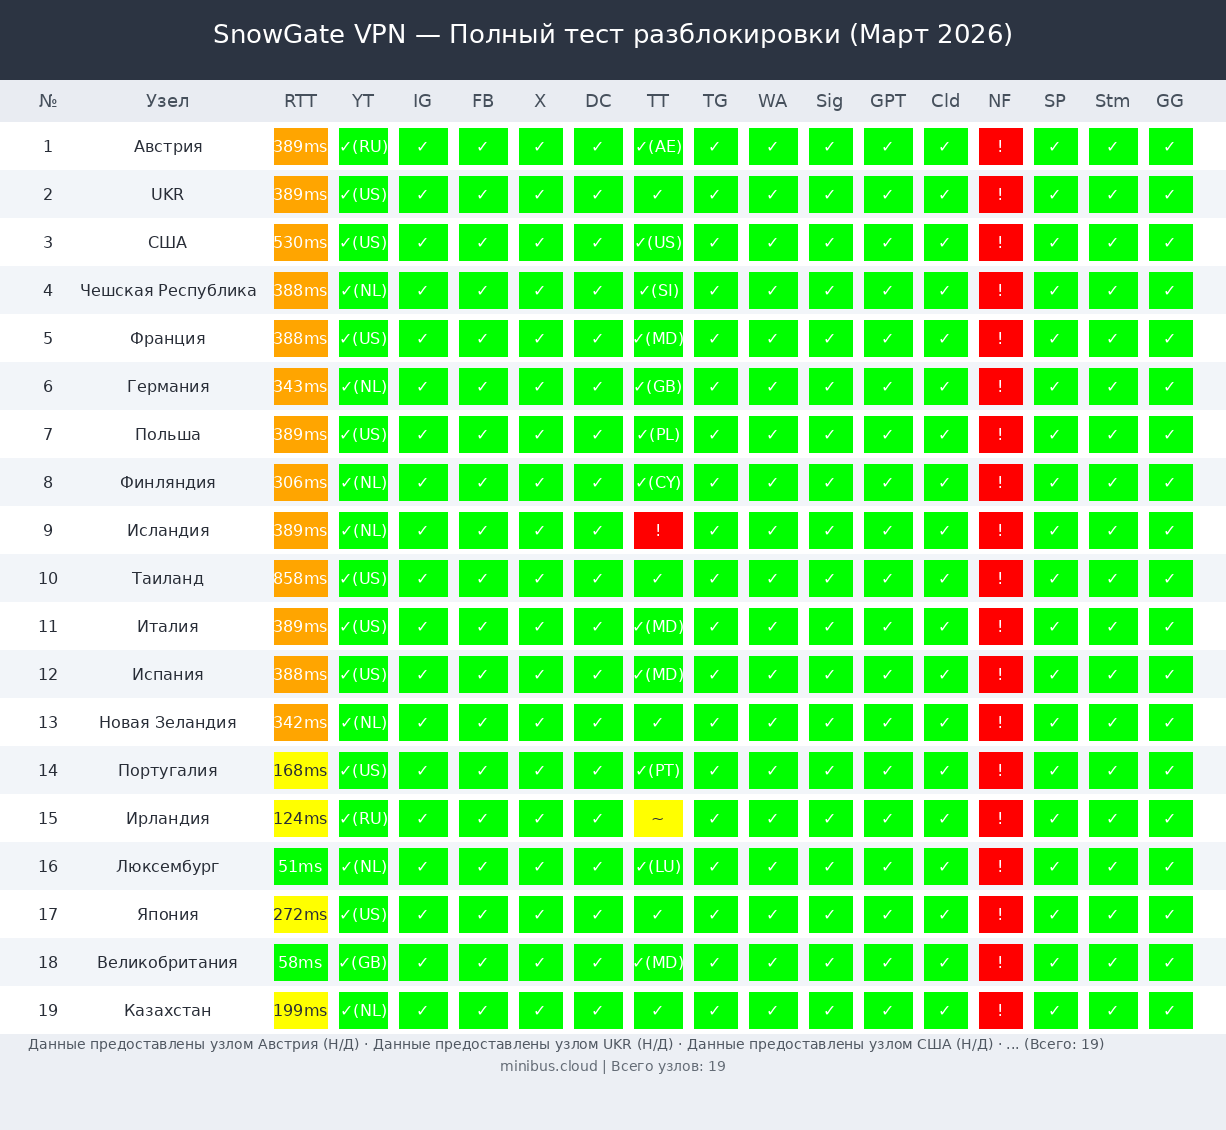Screen dimensions: 1226x1130
Task: Click the ✓(SI) TT cell for Чешская Республика
Action: click(658, 291)
